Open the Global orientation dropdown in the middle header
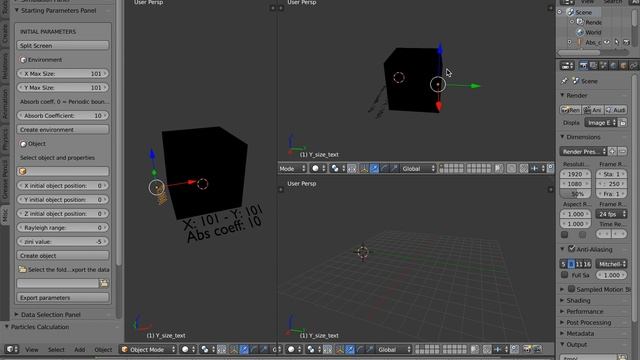 (x=418, y=168)
